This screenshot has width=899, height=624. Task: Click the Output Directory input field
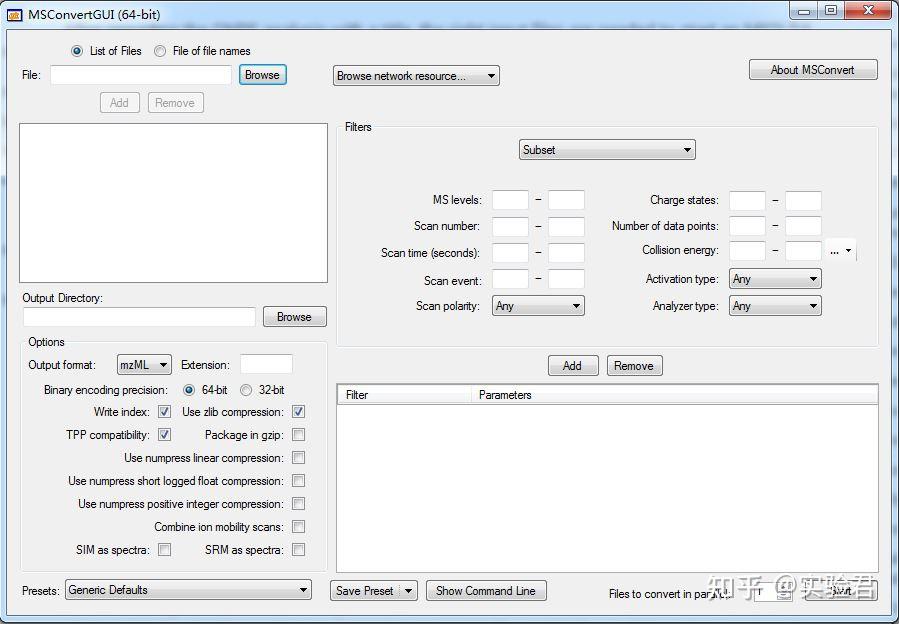(139, 317)
